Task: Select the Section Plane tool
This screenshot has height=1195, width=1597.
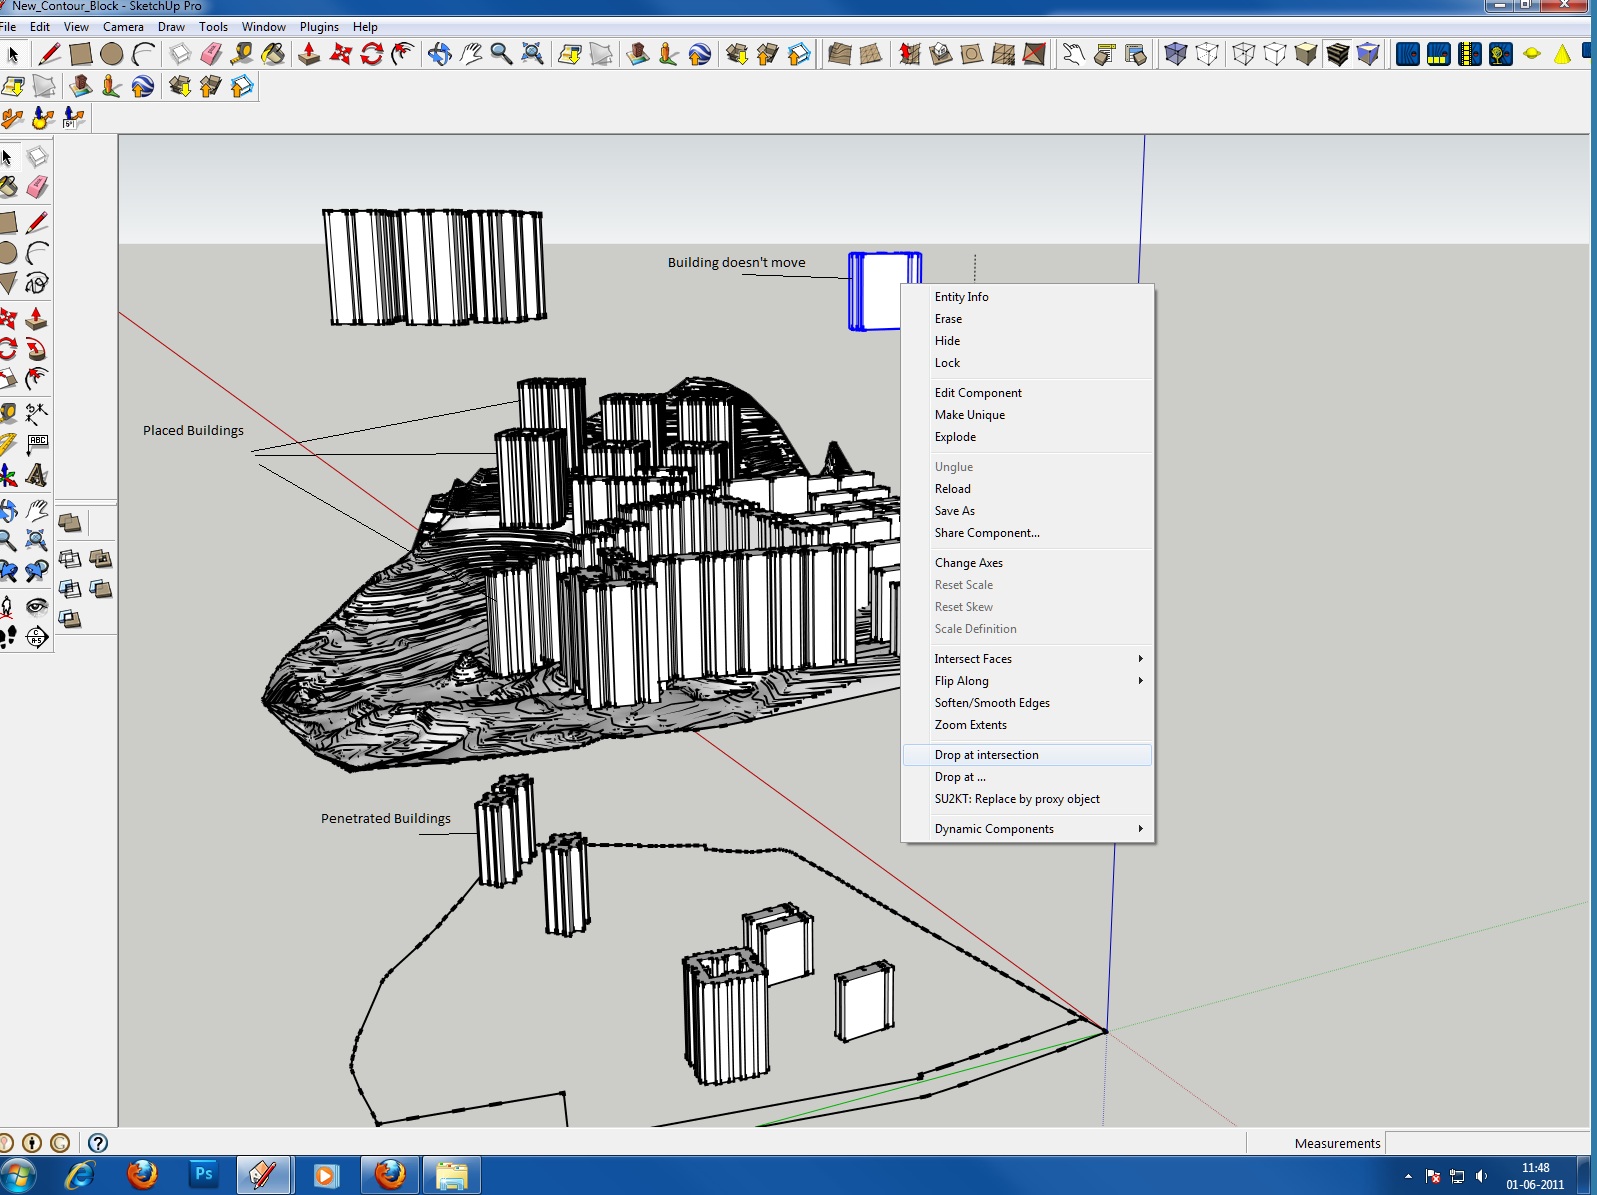Action: (x=37, y=636)
